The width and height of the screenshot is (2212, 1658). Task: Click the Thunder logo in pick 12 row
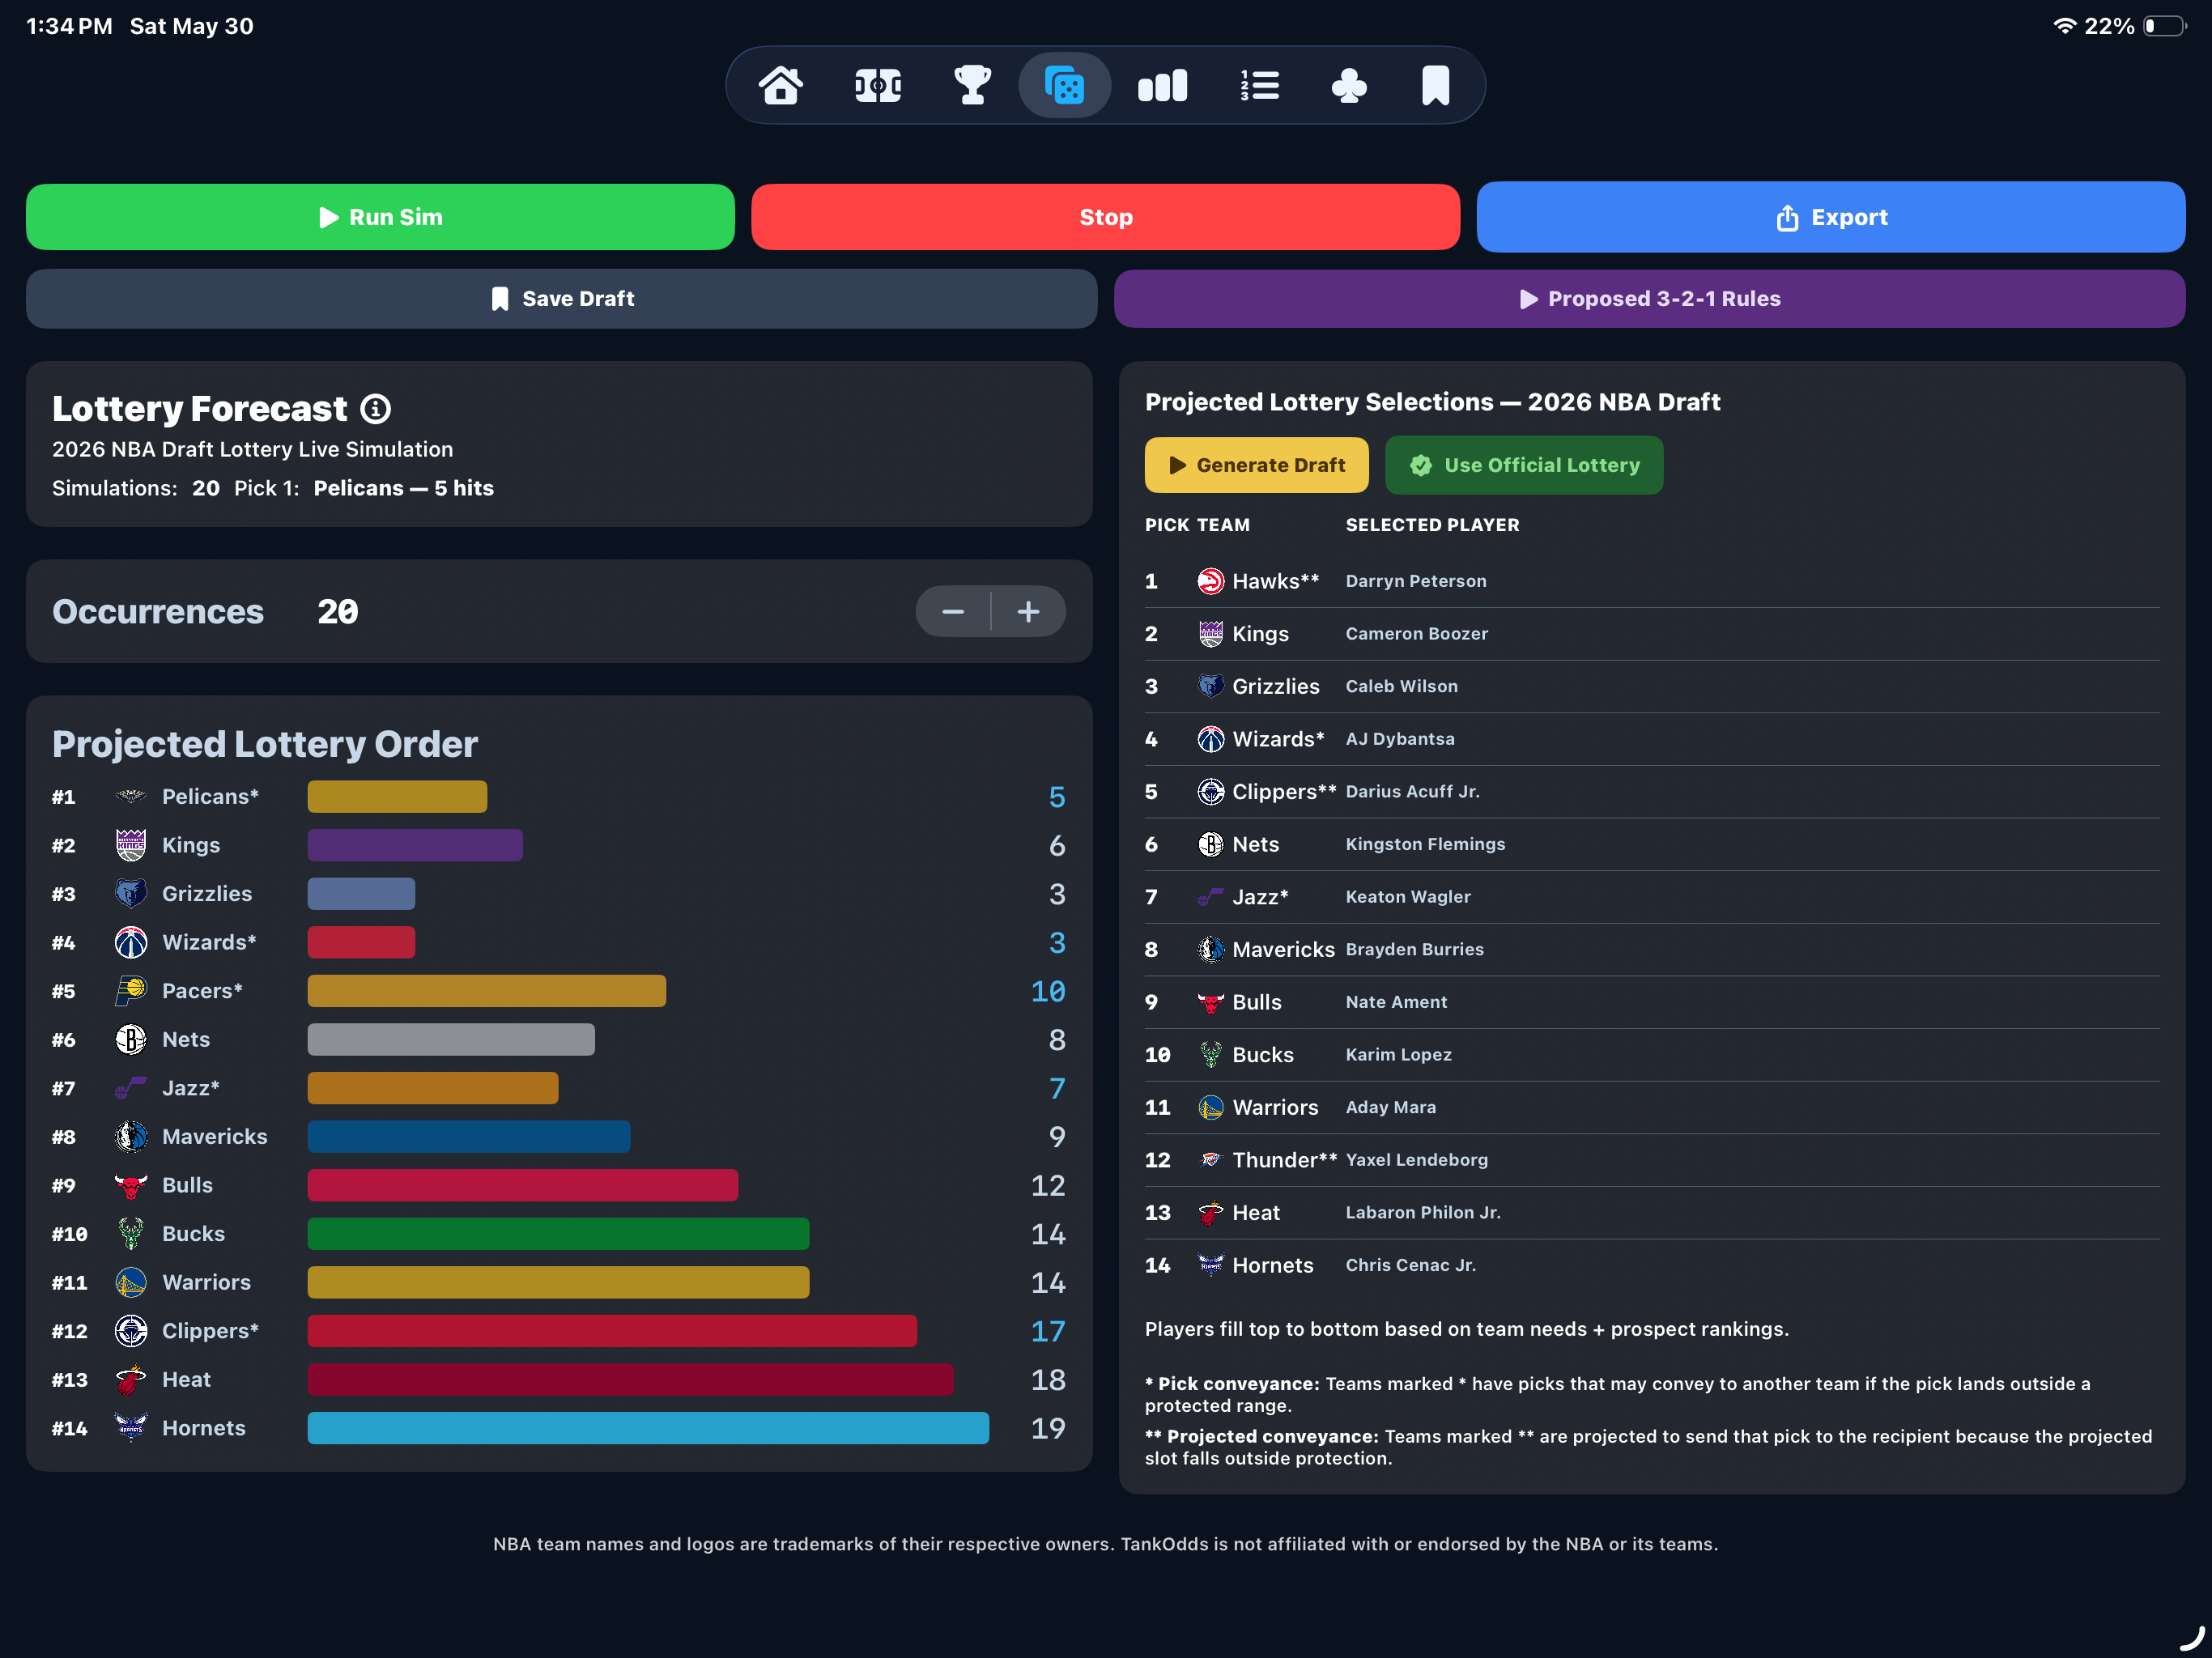(1210, 1159)
